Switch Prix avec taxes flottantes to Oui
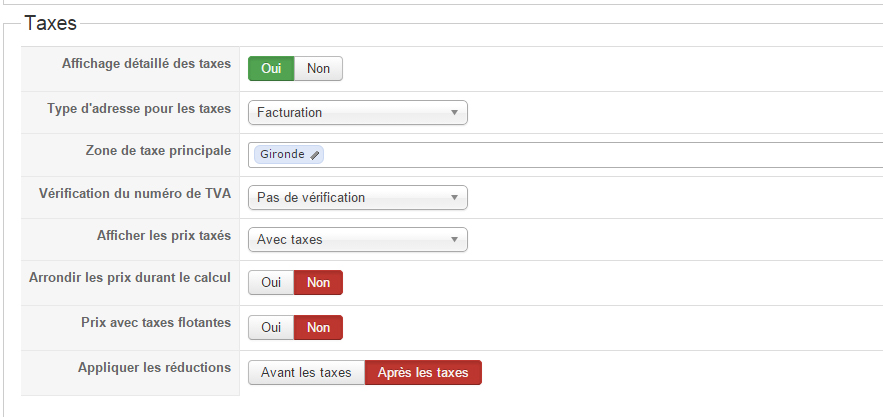 click(271, 327)
